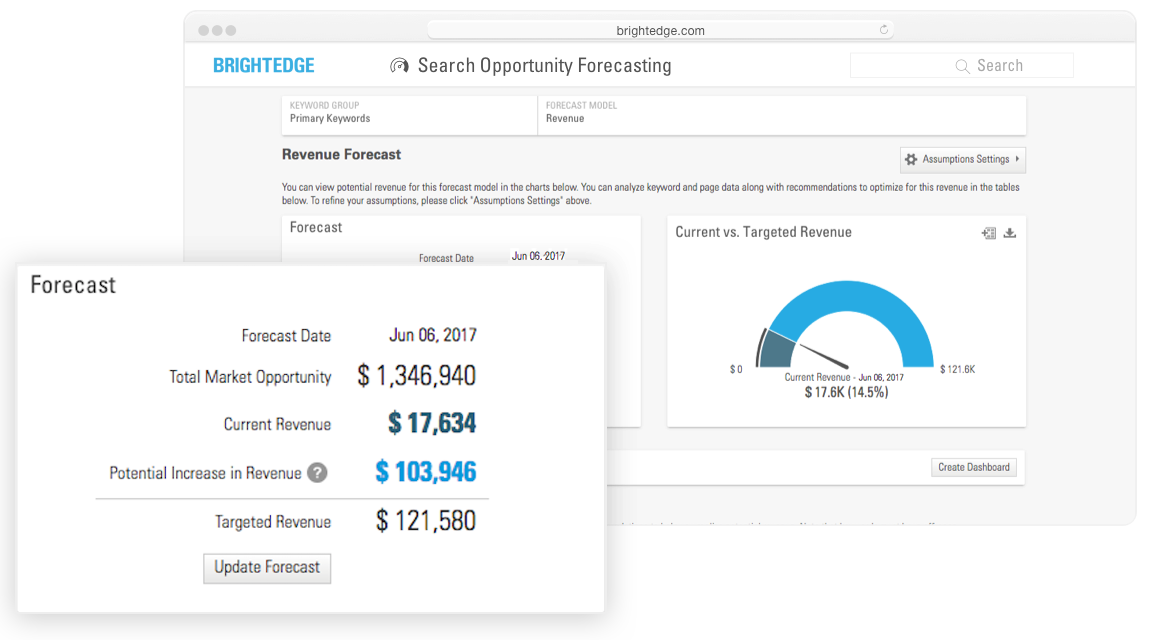Click the Create Dashboard button

click(973, 467)
